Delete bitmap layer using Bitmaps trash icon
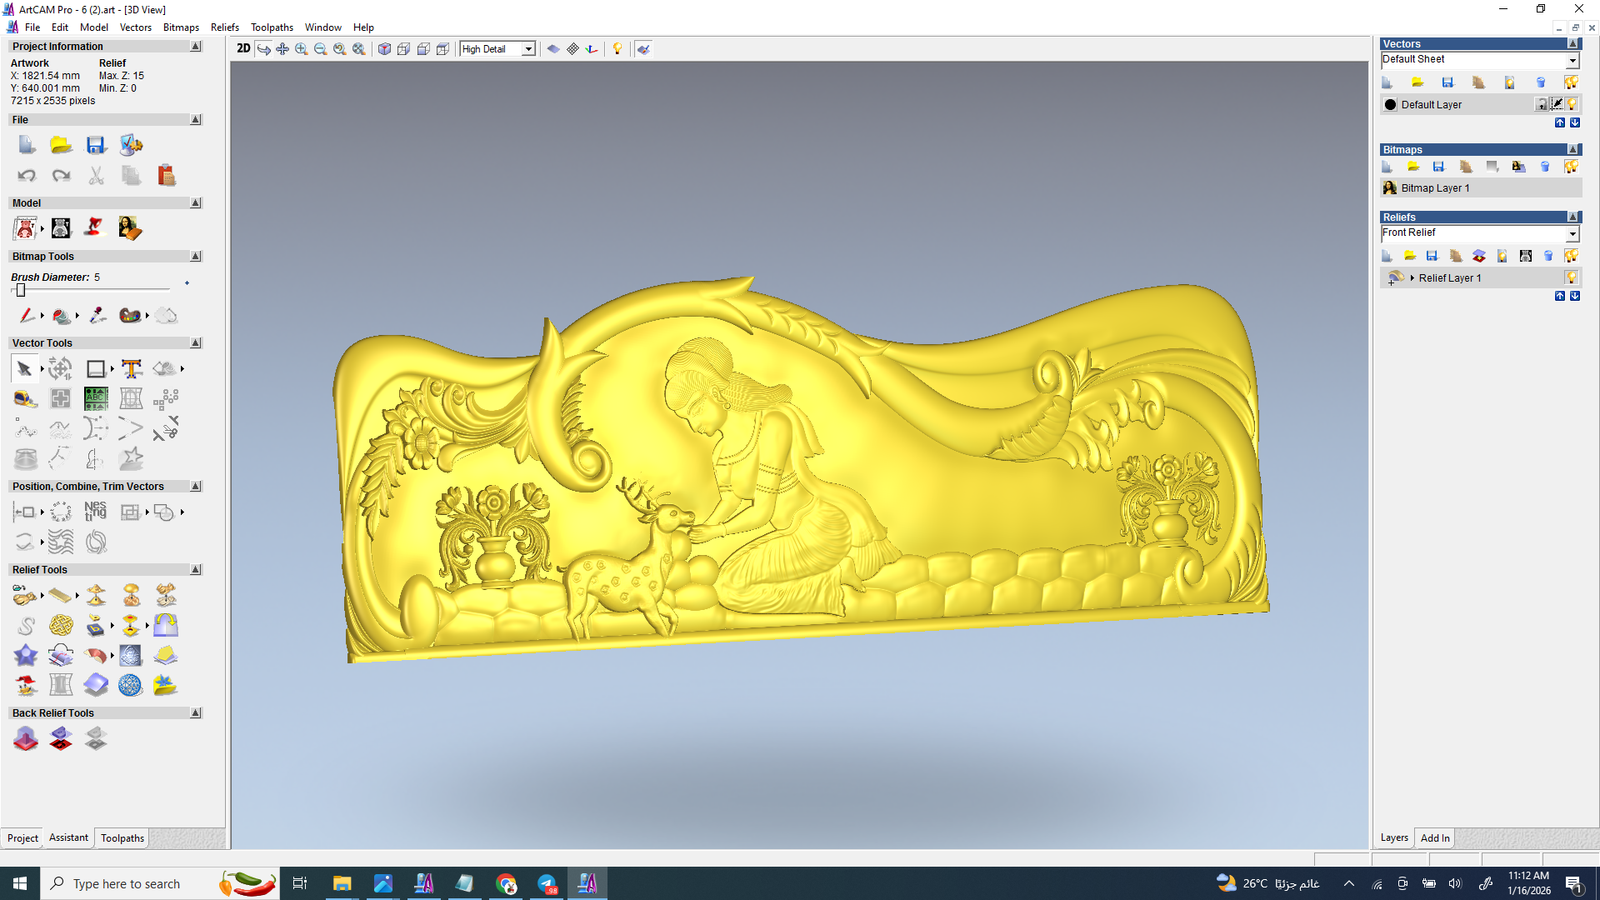The image size is (1600, 900). (x=1545, y=167)
